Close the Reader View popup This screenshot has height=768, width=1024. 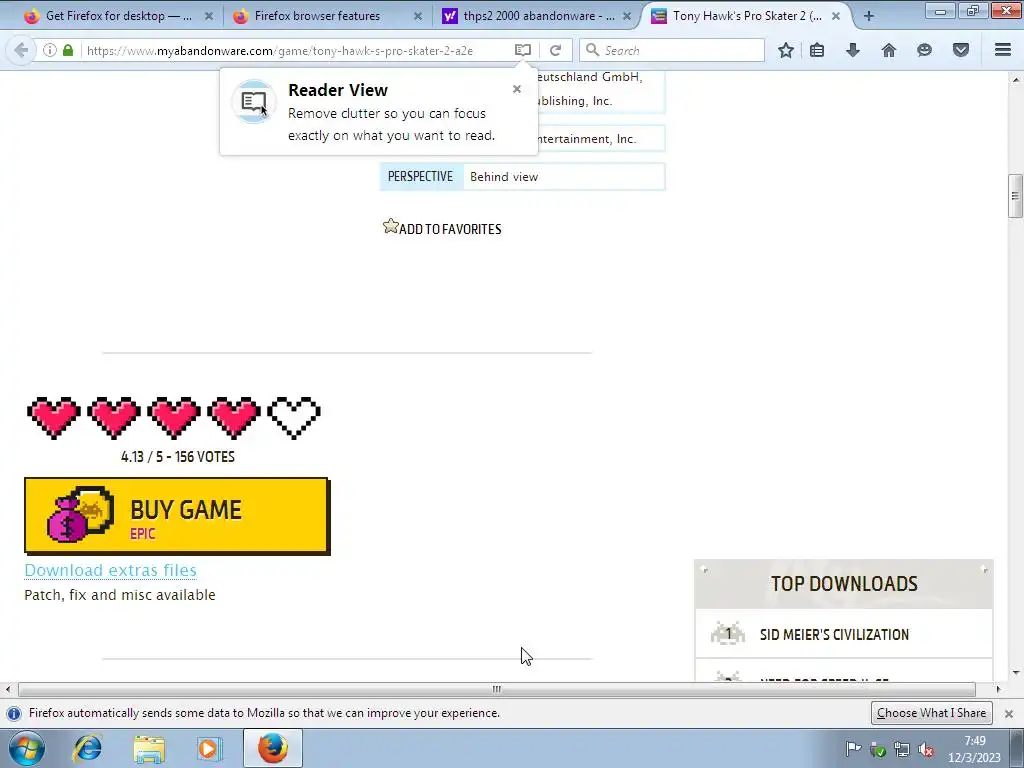[x=517, y=89]
